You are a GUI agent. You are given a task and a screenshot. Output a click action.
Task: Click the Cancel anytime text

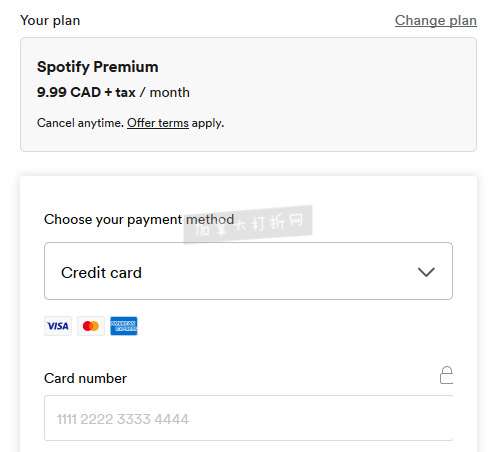(x=80, y=123)
